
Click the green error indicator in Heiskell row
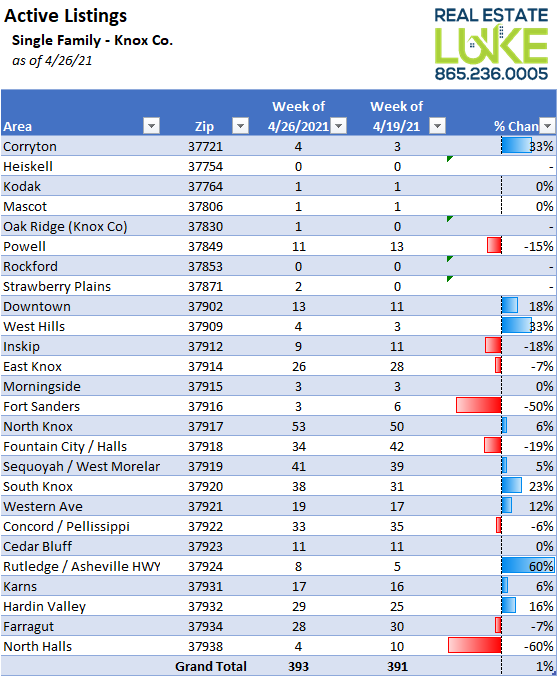click(x=450, y=159)
